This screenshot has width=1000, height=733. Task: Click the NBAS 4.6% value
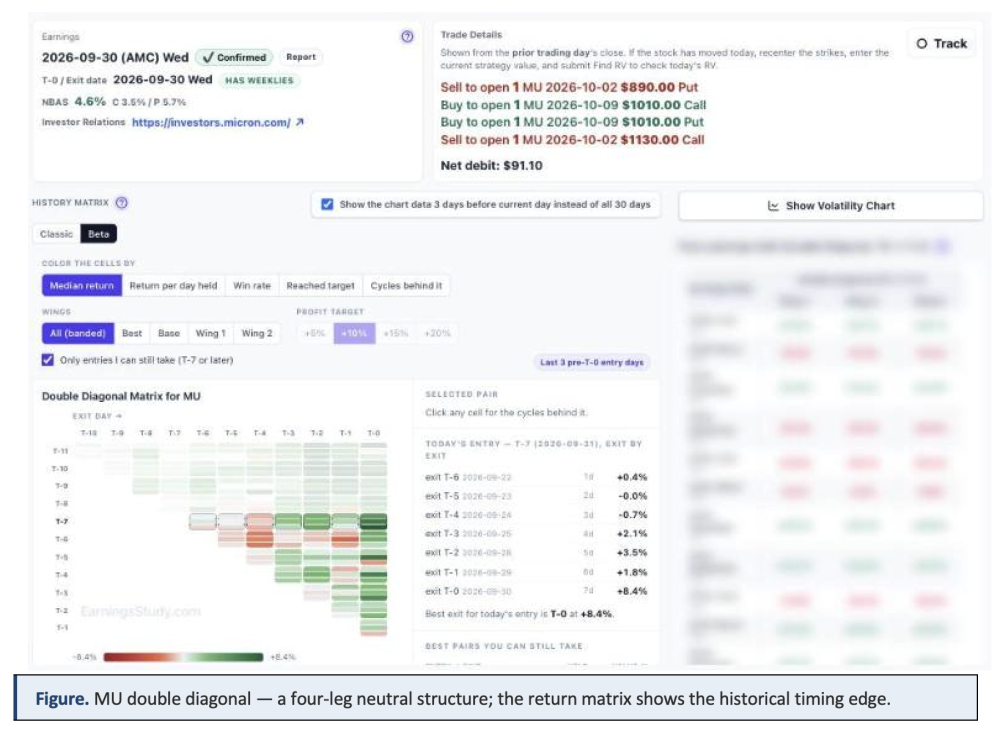tap(90, 101)
